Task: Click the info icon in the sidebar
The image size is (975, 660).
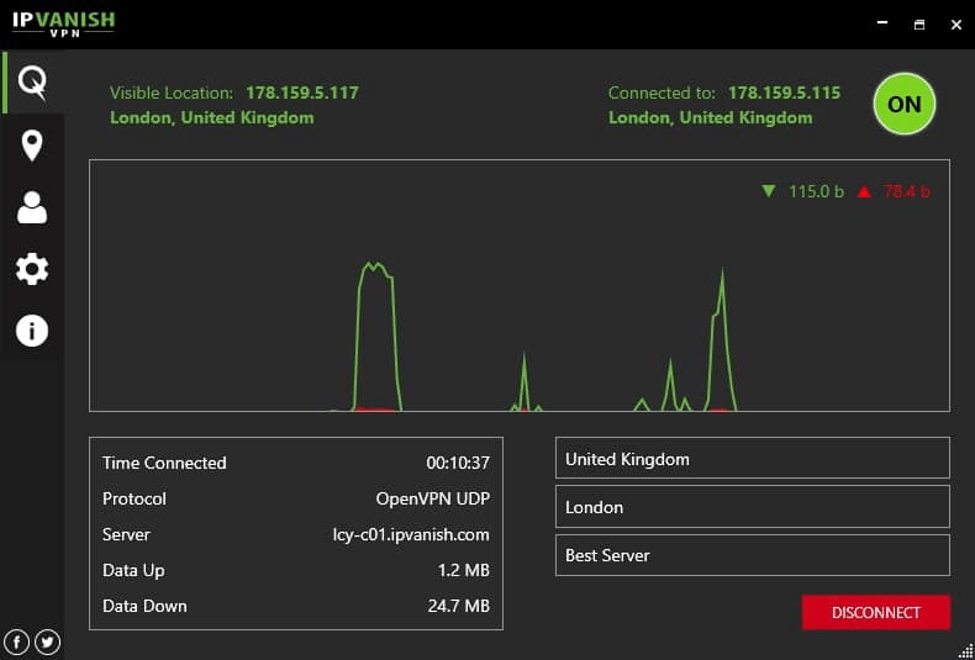Action: [33, 330]
